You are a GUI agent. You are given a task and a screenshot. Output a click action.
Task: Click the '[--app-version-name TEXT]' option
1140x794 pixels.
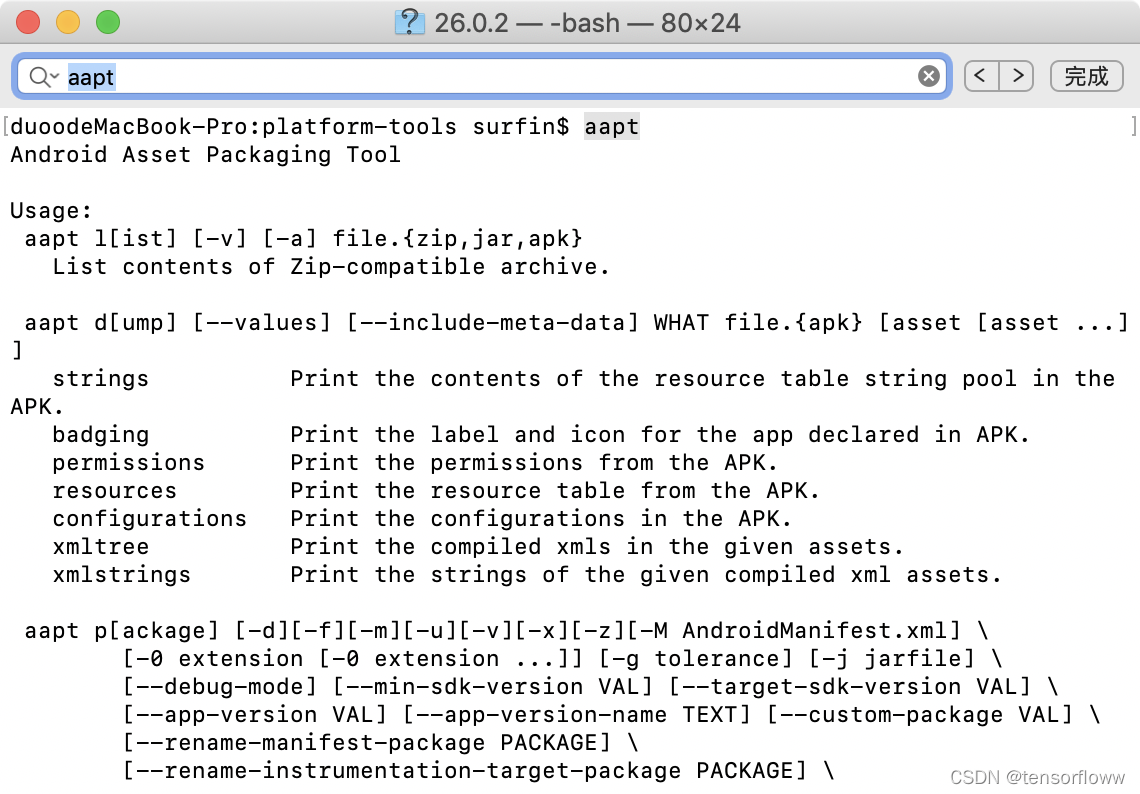576,715
